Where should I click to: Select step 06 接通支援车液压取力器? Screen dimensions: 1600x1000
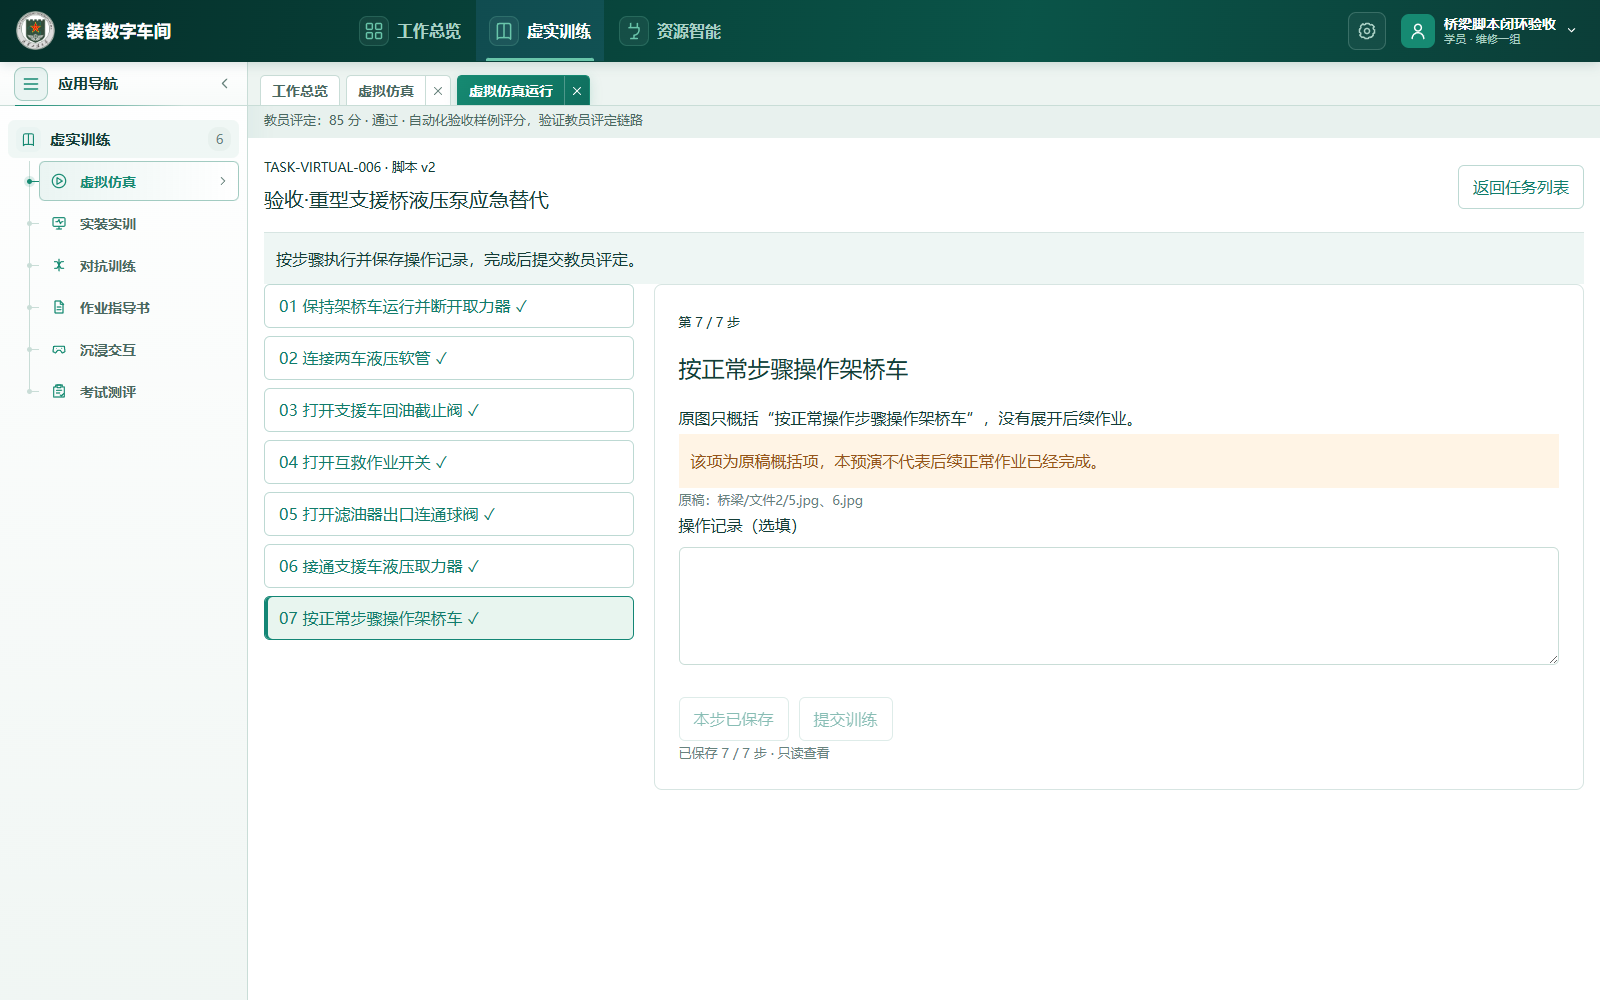449,566
